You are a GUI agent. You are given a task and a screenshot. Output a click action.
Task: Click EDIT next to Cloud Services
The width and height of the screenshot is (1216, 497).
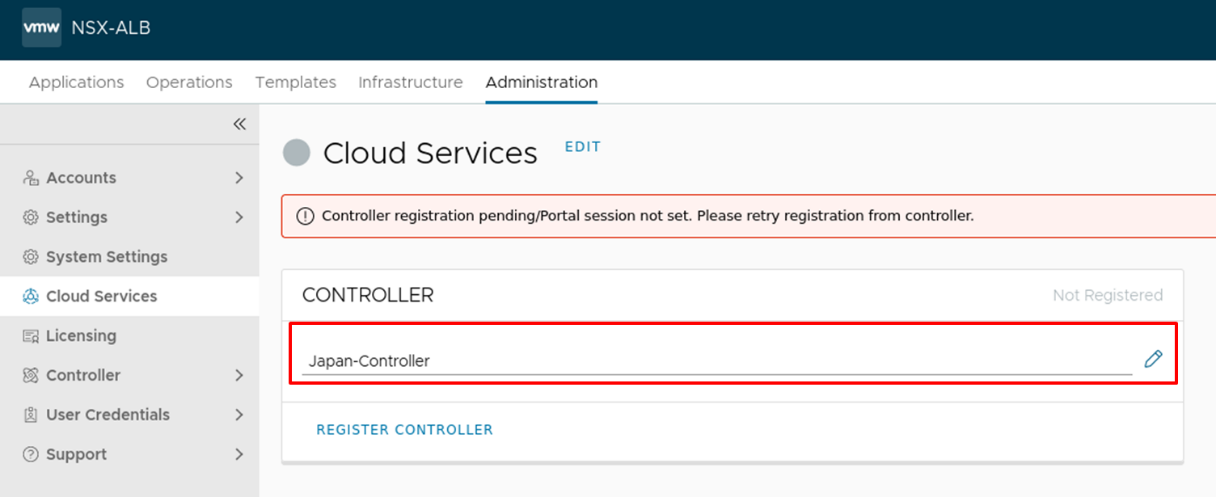[582, 147]
